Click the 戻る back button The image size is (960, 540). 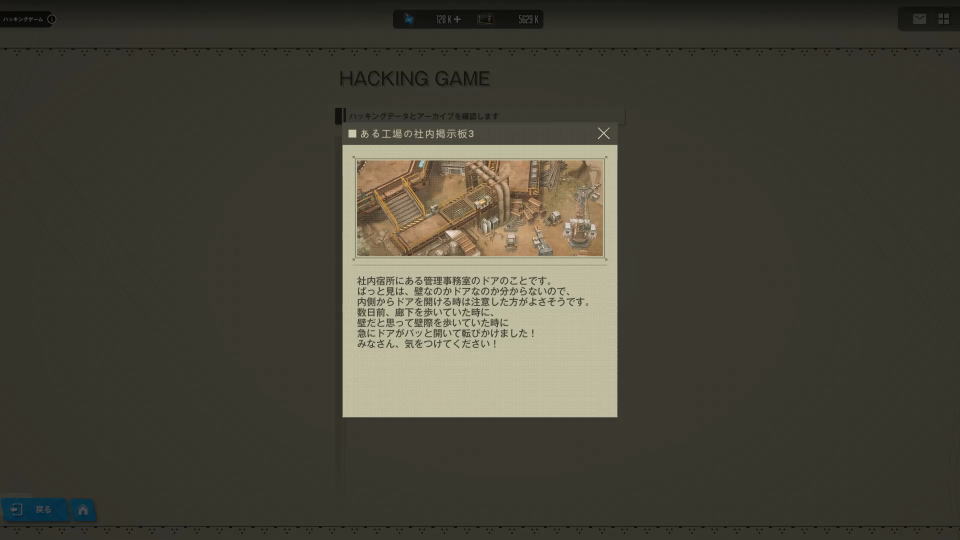click(34, 509)
